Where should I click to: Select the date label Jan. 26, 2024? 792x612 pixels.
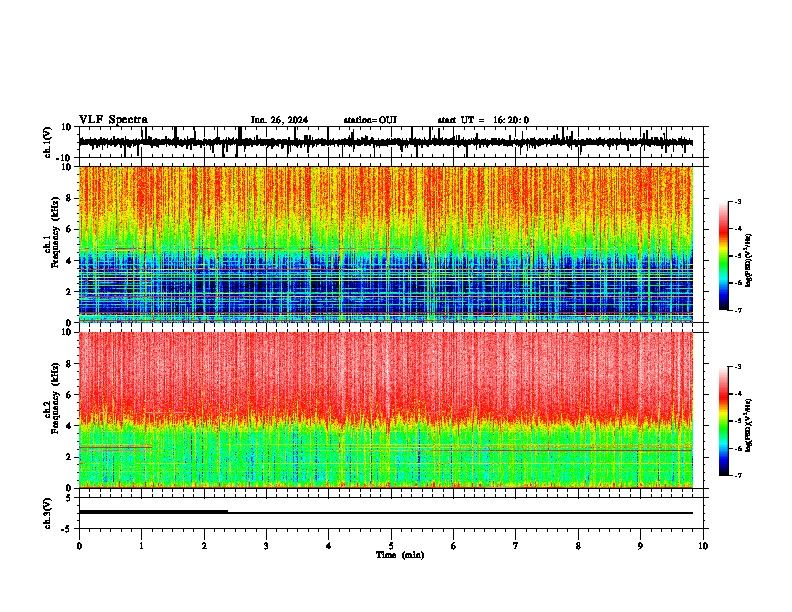279,120
